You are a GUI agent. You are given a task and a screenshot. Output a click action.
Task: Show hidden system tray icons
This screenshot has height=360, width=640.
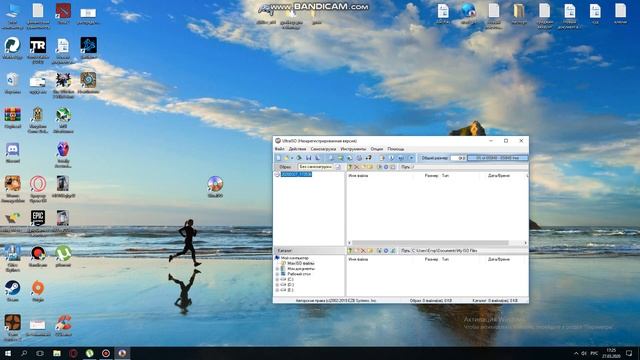(x=576, y=353)
